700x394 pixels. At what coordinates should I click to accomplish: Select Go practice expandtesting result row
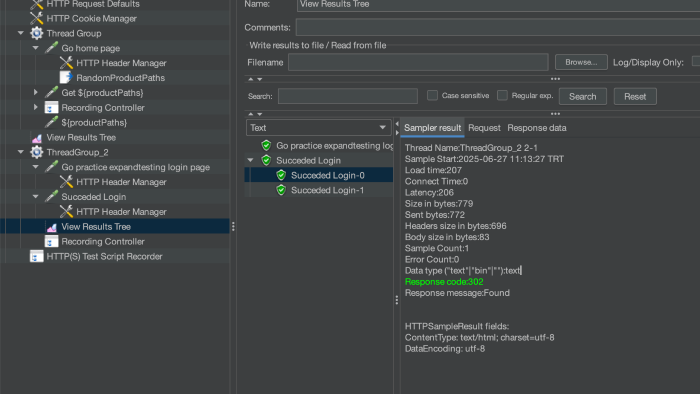tap(319, 145)
